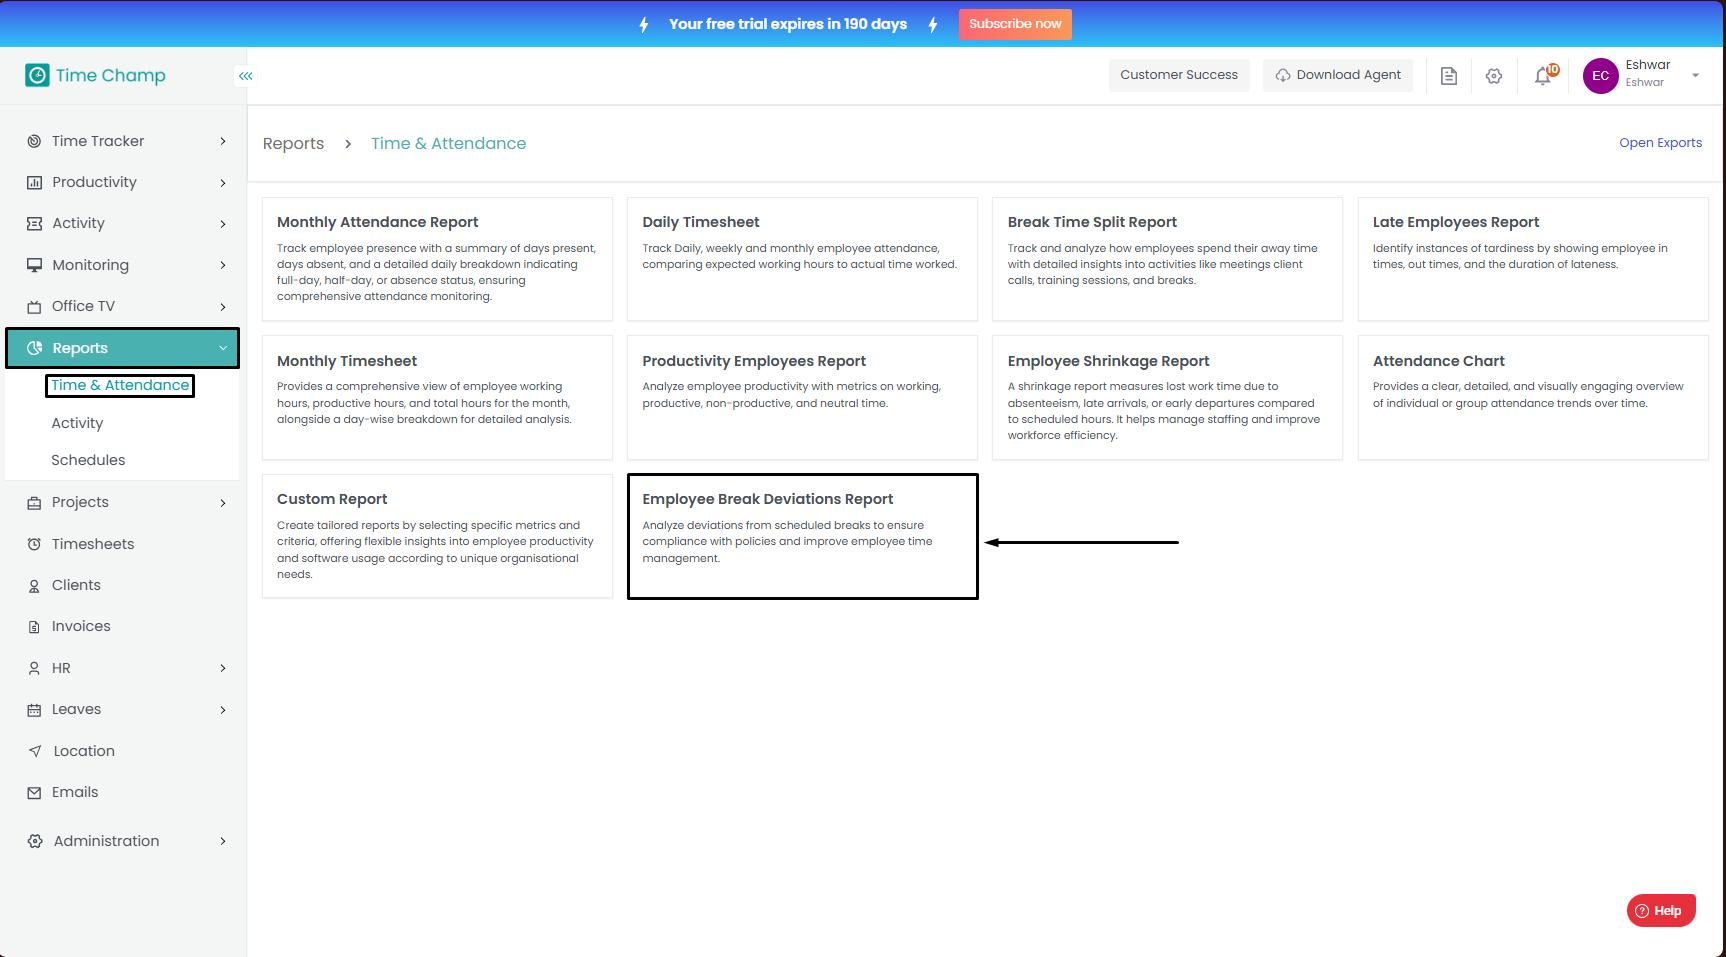Expand the Administration menu chevron
The height and width of the screenshot is (957, 1726).
pyautogui.click(x=223, y=841)
